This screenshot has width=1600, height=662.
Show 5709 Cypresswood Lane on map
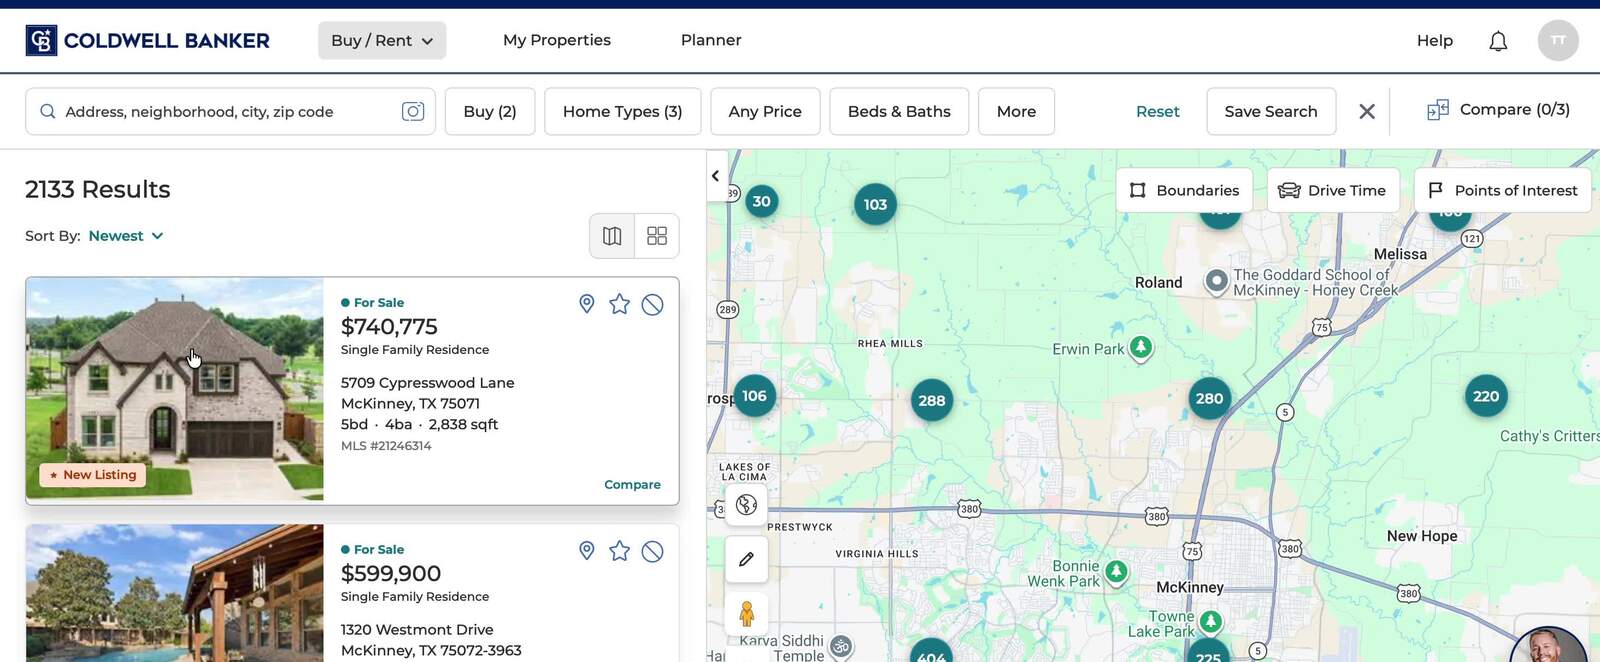(587, 304)
